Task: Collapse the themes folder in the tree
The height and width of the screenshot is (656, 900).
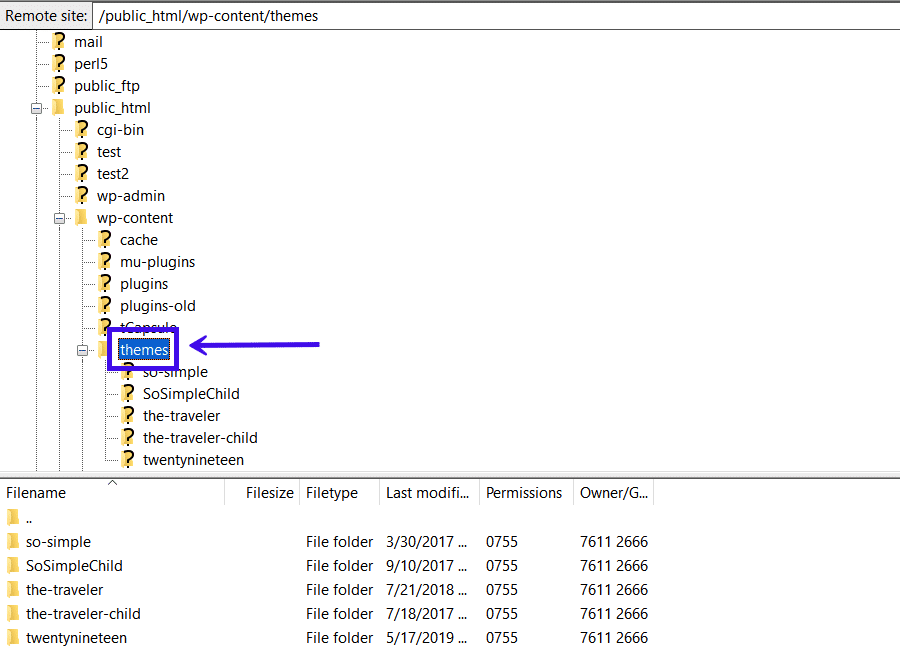Action: pos(82,349)
